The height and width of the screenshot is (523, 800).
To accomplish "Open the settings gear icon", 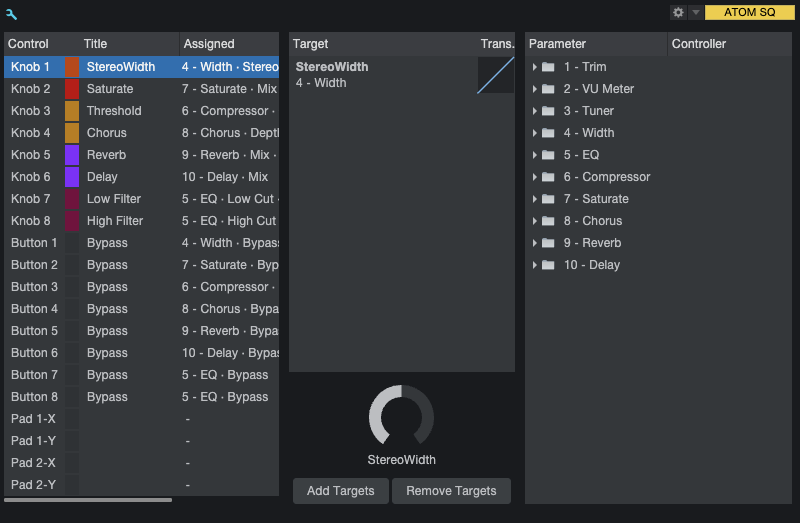I will (x=678, y=12).
